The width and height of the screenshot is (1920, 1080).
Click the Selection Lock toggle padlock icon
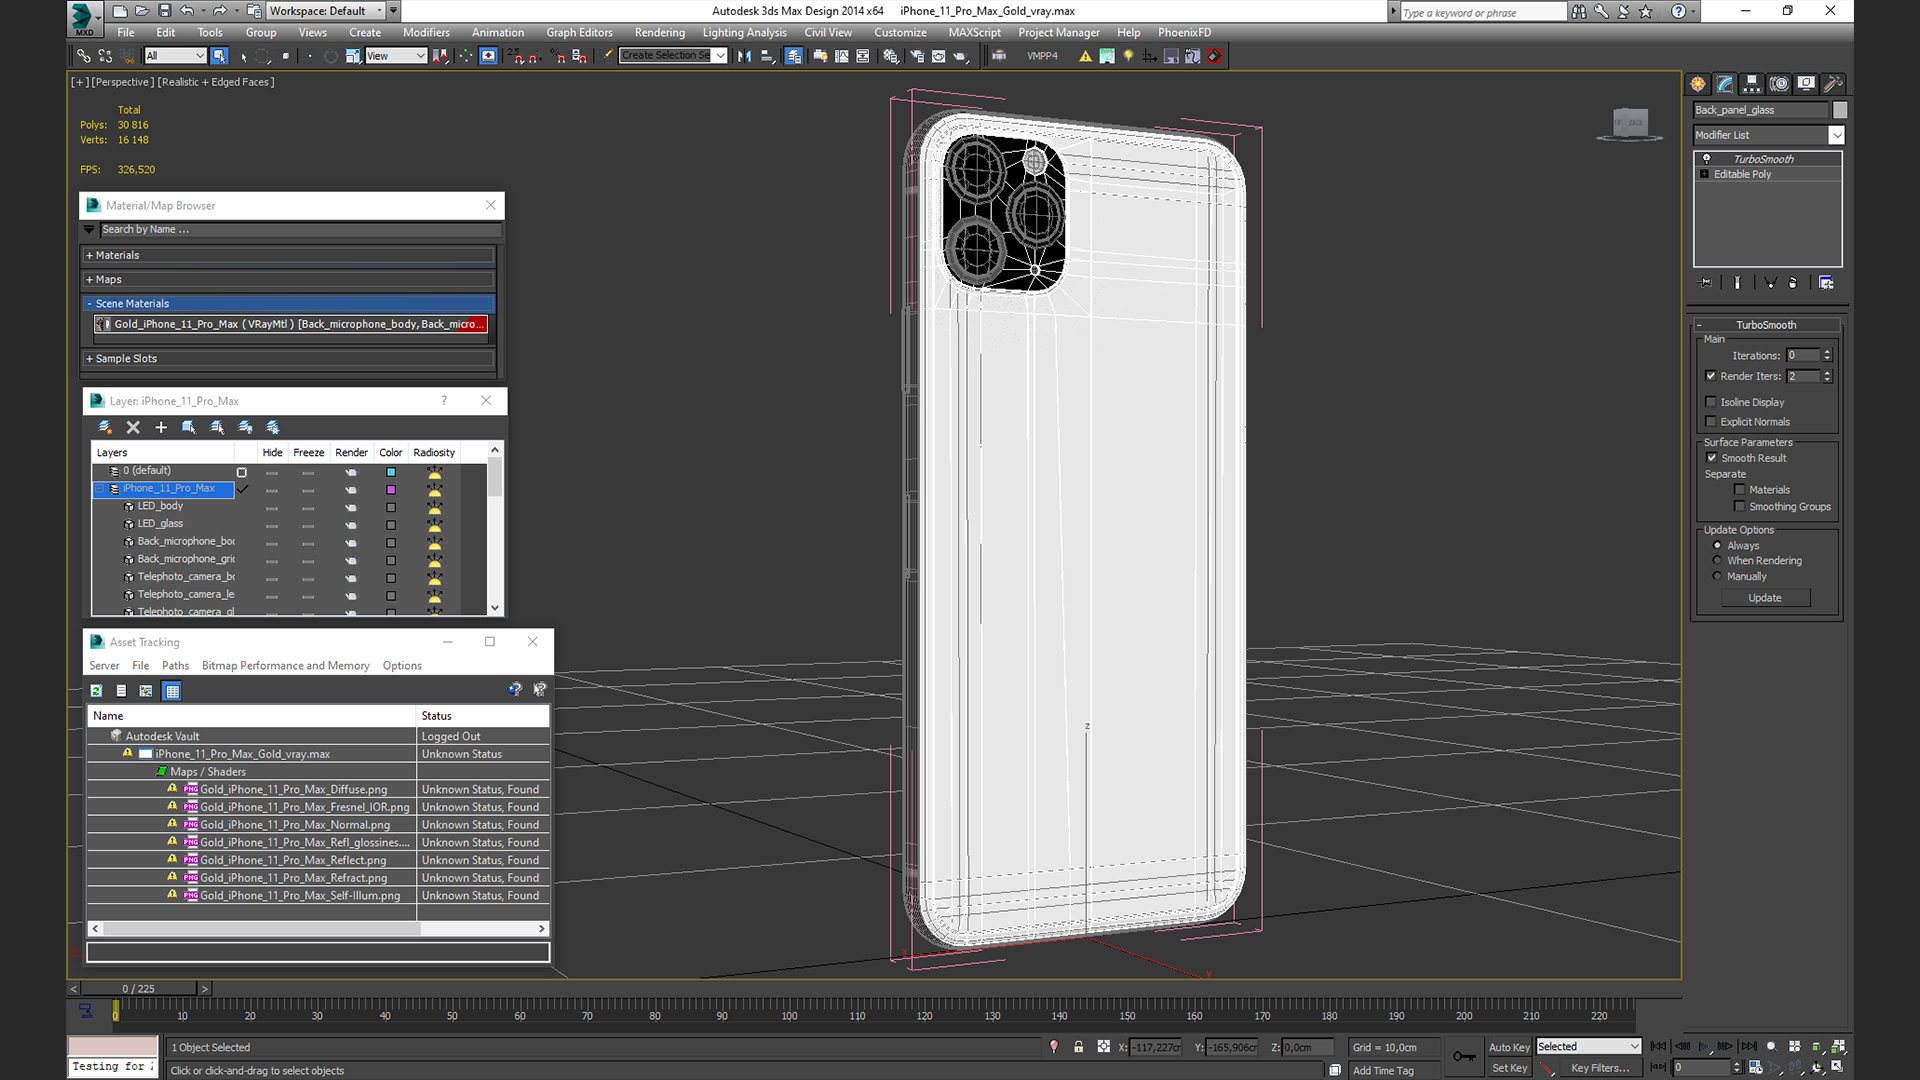[x=1079, y=1047]
